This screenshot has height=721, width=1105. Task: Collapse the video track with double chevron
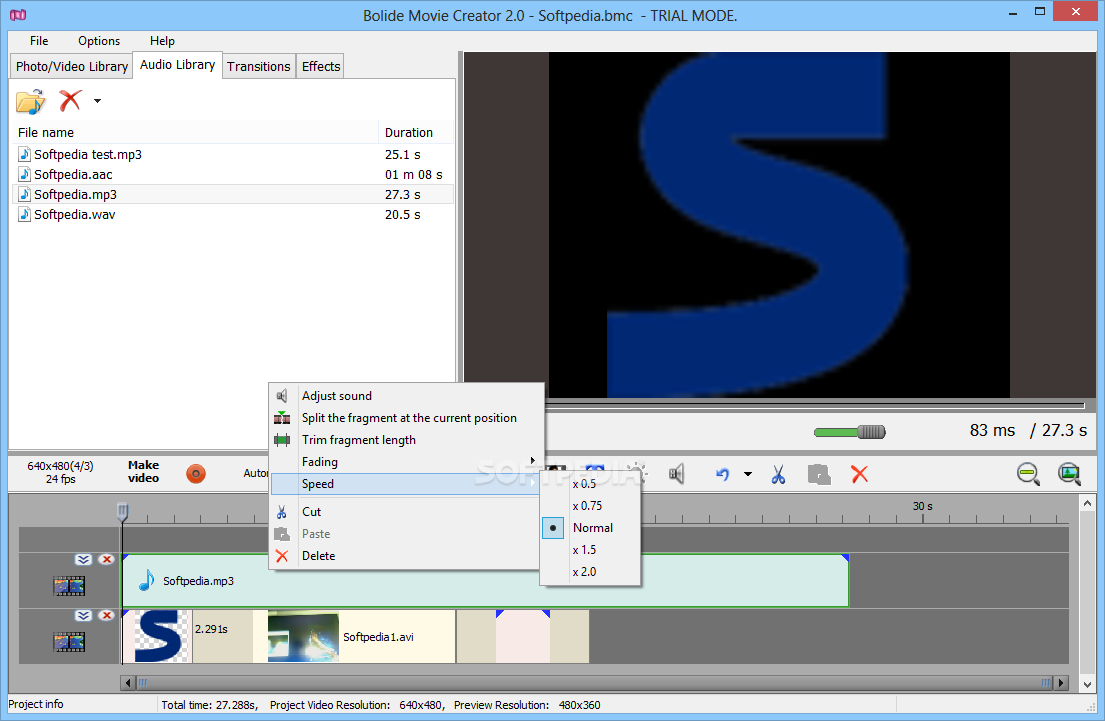tap(83, 615)
